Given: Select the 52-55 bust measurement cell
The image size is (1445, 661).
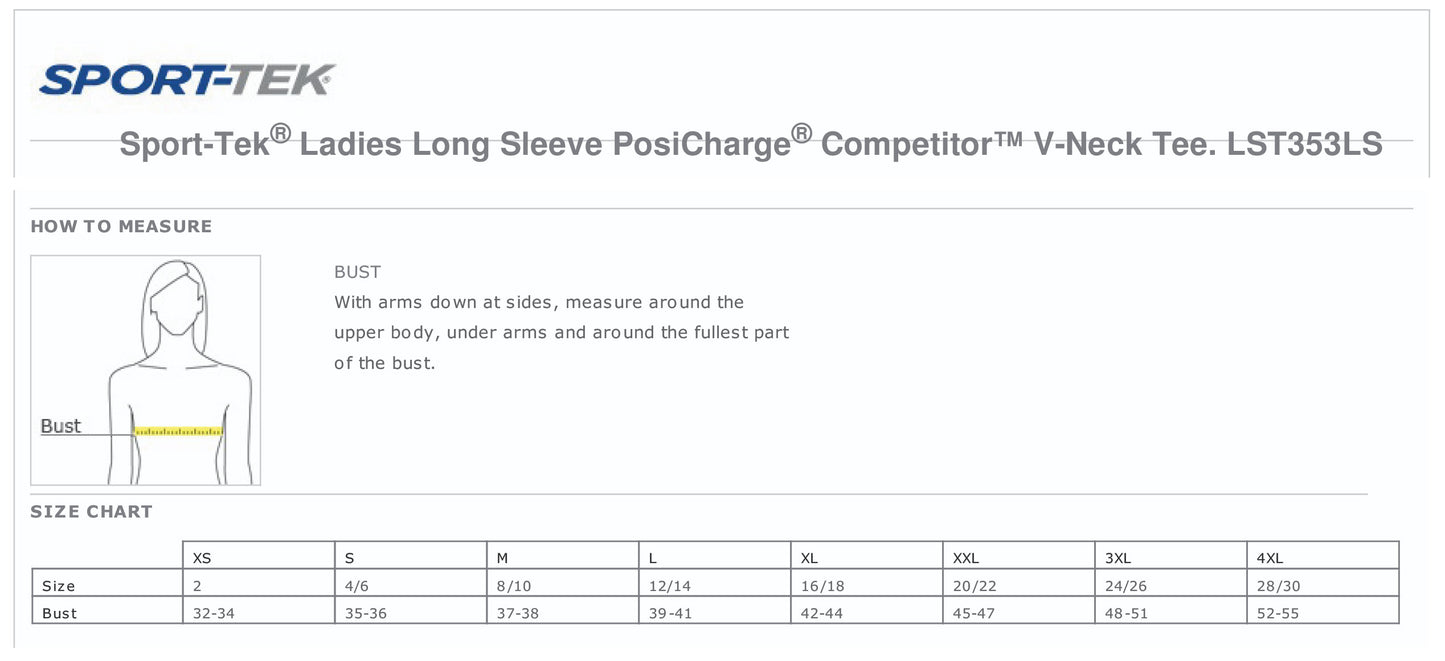Looking at the screenshot, I should 1278,613.
